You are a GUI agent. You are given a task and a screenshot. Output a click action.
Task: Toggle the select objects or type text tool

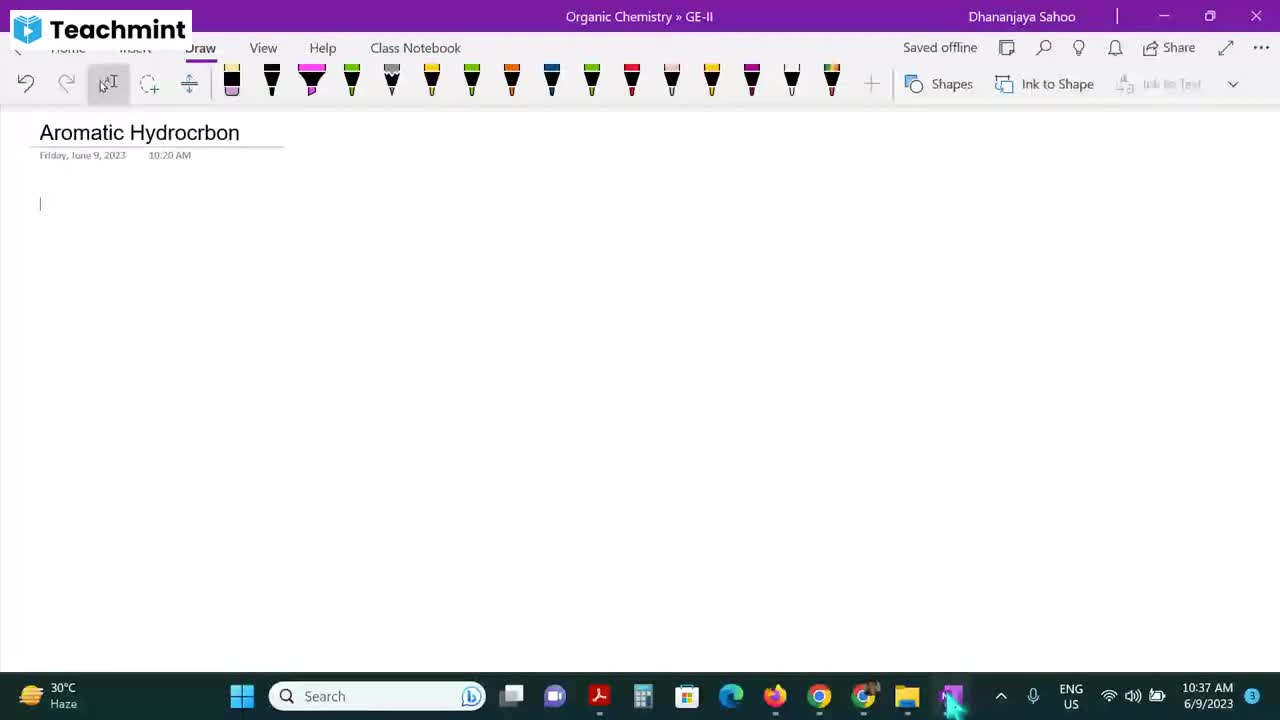(108, 84)
